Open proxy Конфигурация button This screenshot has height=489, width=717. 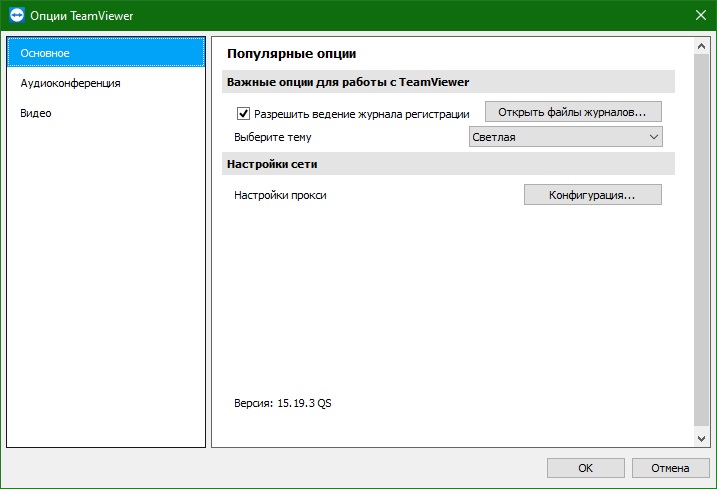[x=593, y=195]
